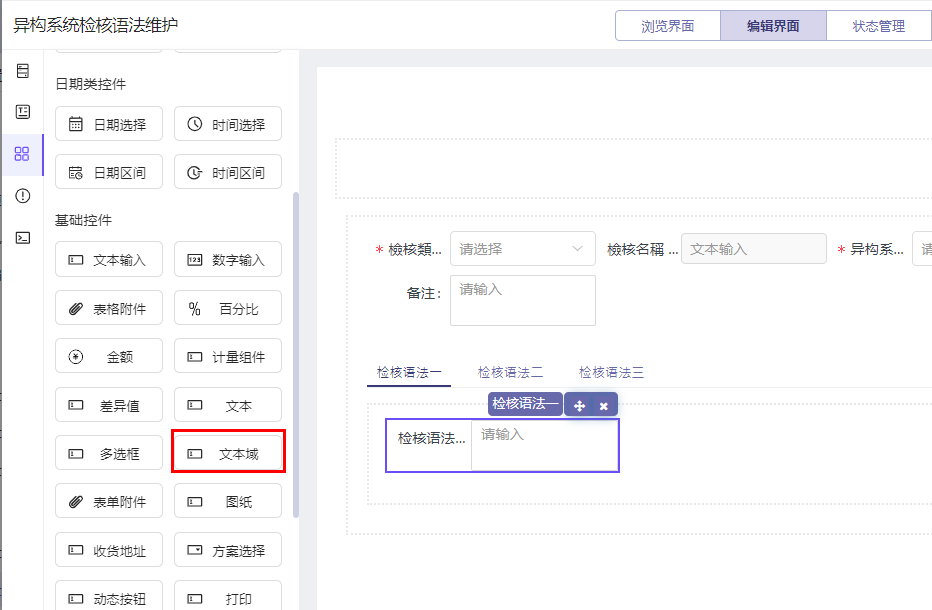Click icon on 收货地址 control

(x=75, y=550)
